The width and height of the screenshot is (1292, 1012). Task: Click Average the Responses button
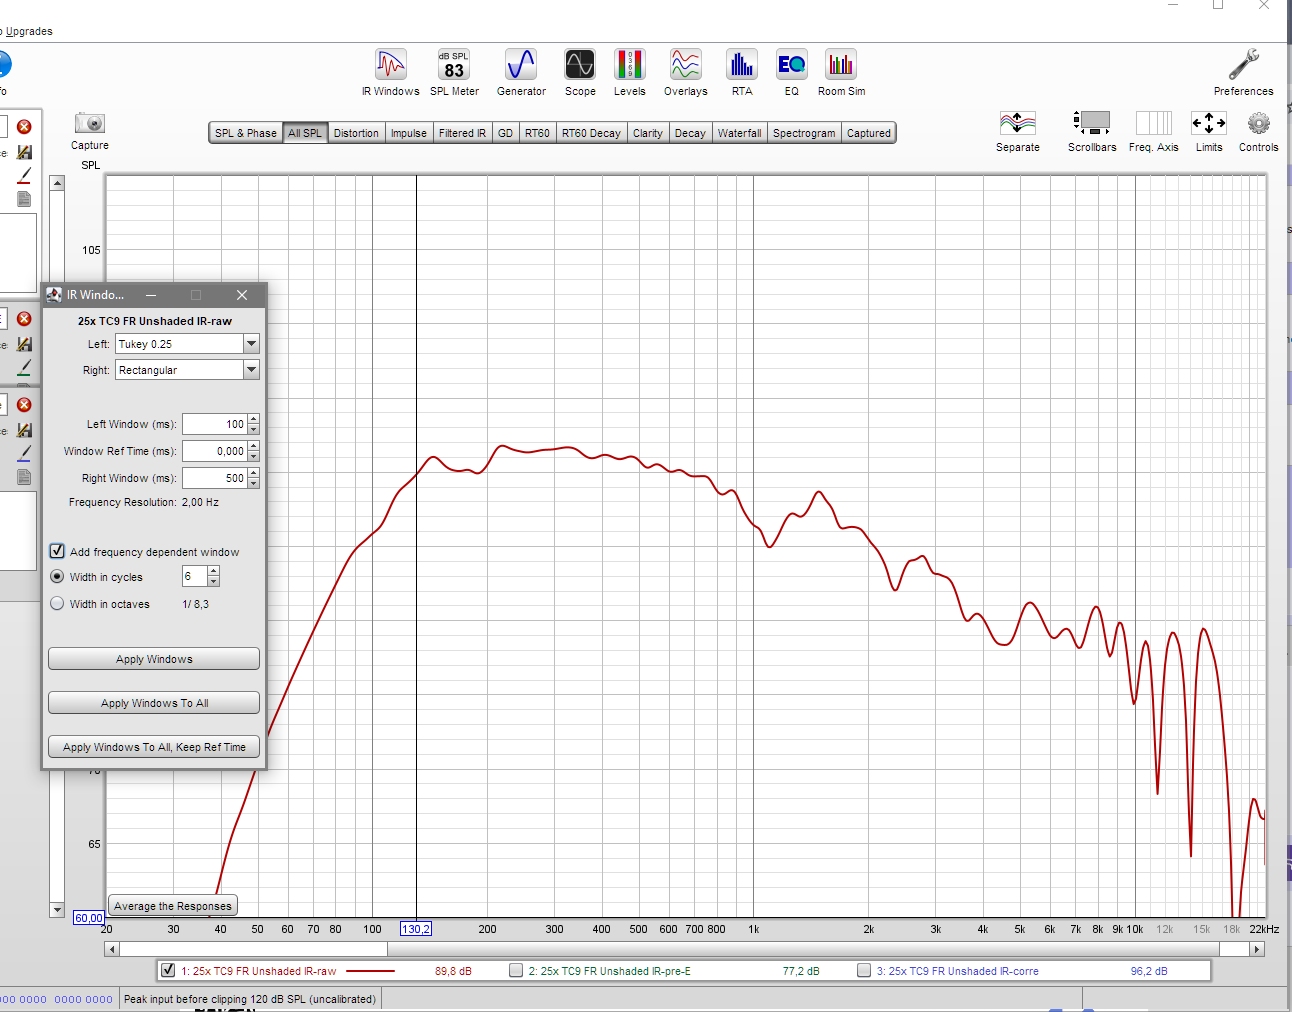(173, 906)
